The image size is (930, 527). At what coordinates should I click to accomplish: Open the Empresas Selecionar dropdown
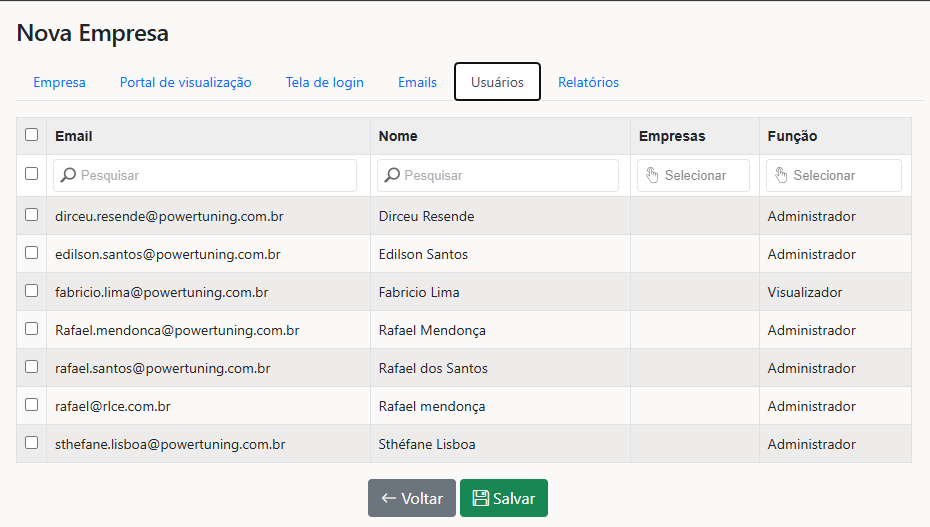(x=694, y=176)
